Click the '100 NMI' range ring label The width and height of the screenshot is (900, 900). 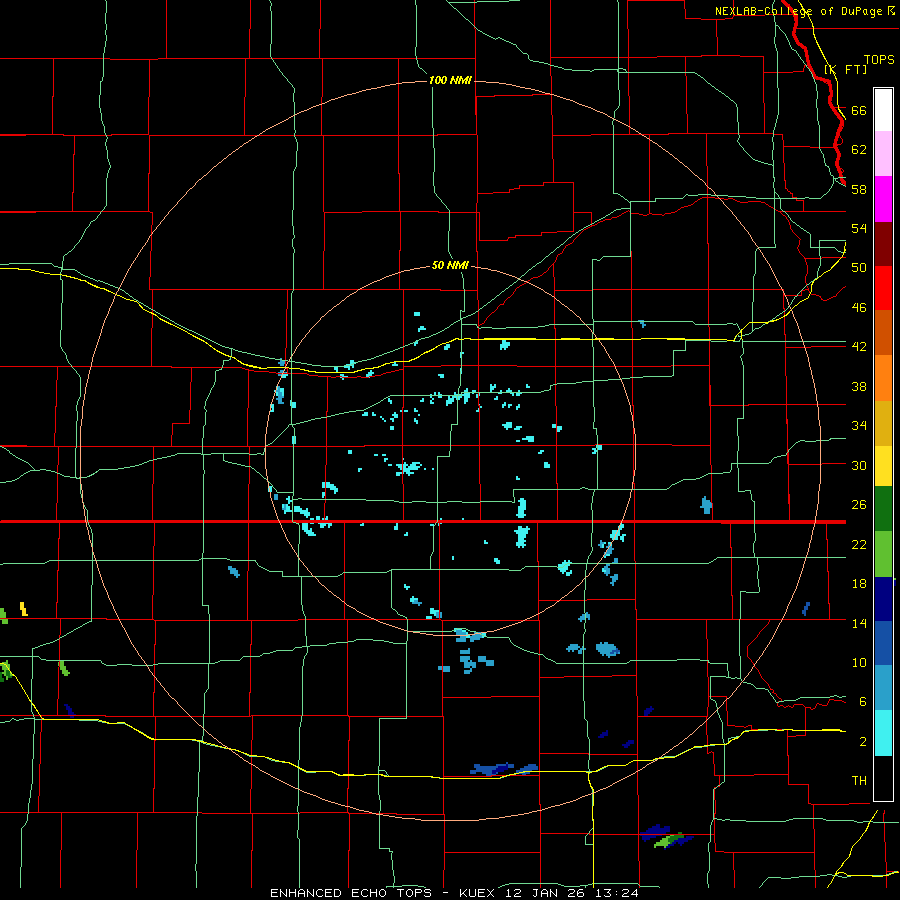click(450, 80)
